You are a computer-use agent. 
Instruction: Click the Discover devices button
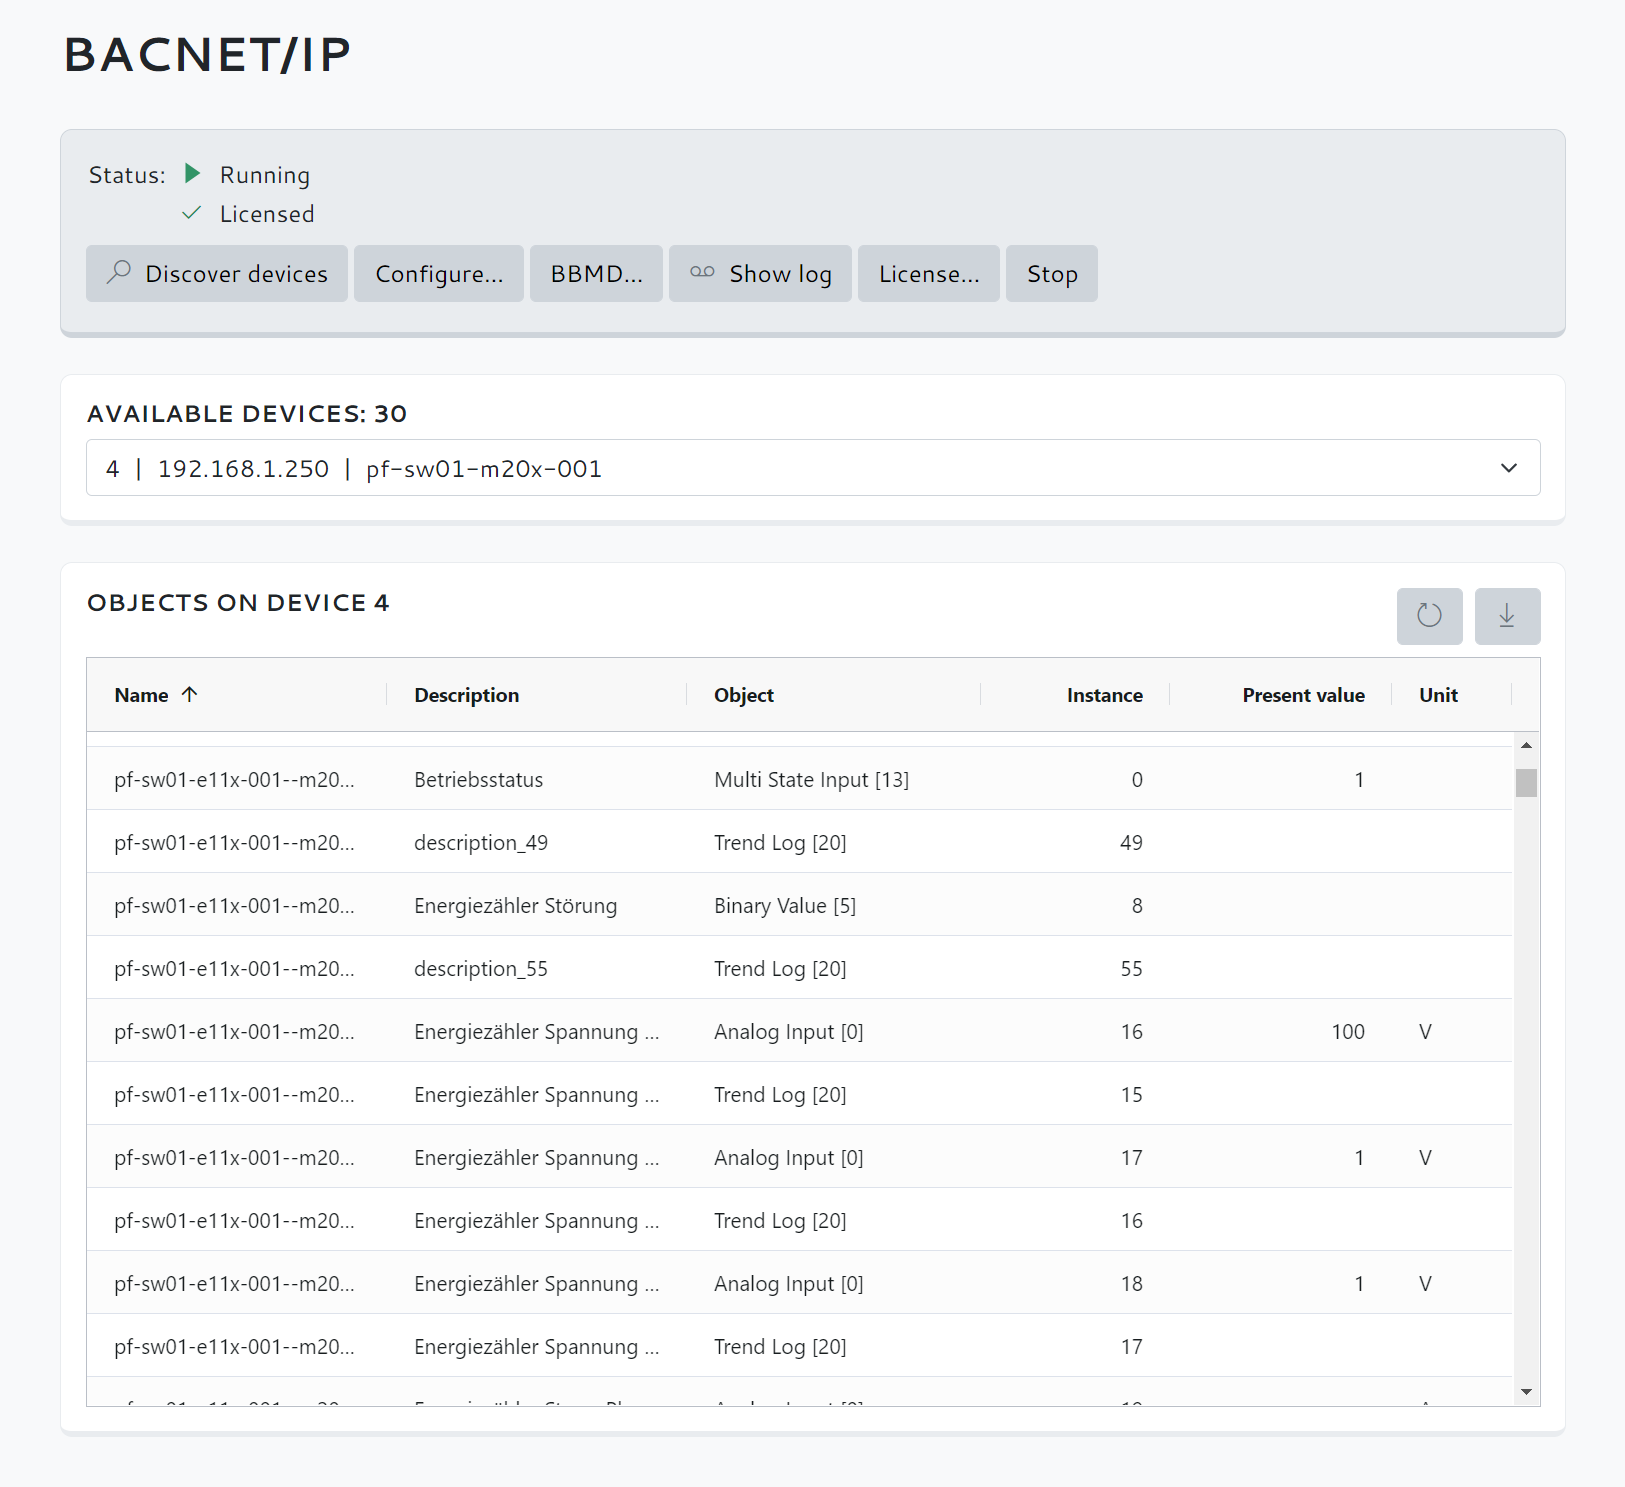click(x=217, y=274)
